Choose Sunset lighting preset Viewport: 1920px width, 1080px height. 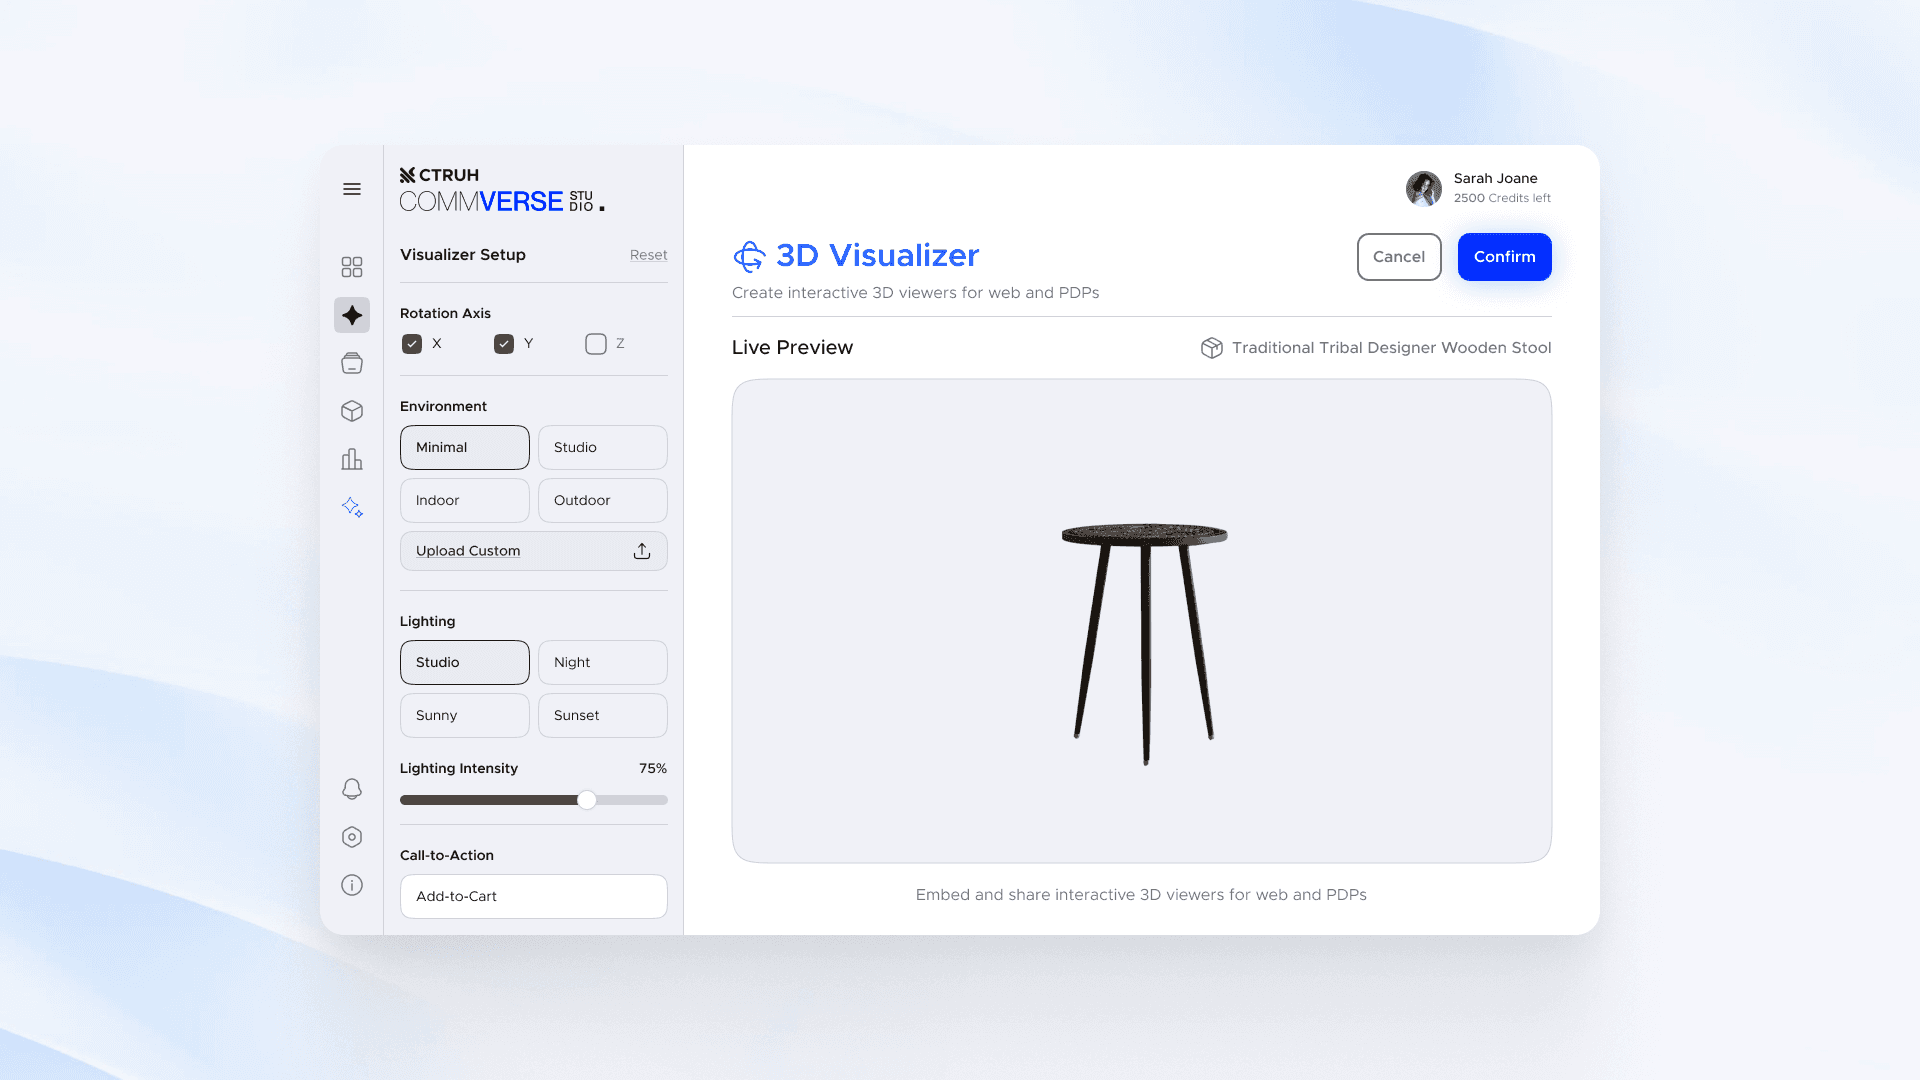coord(602,715)
